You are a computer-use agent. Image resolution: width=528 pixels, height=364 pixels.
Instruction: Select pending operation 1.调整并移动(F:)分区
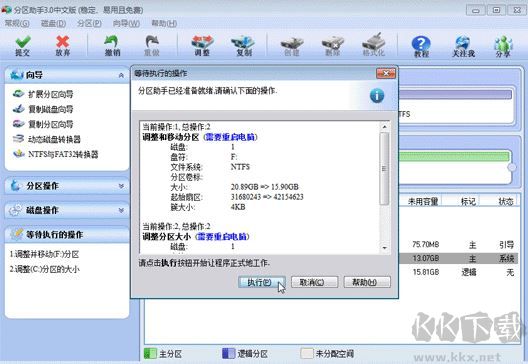click(44, 254)
